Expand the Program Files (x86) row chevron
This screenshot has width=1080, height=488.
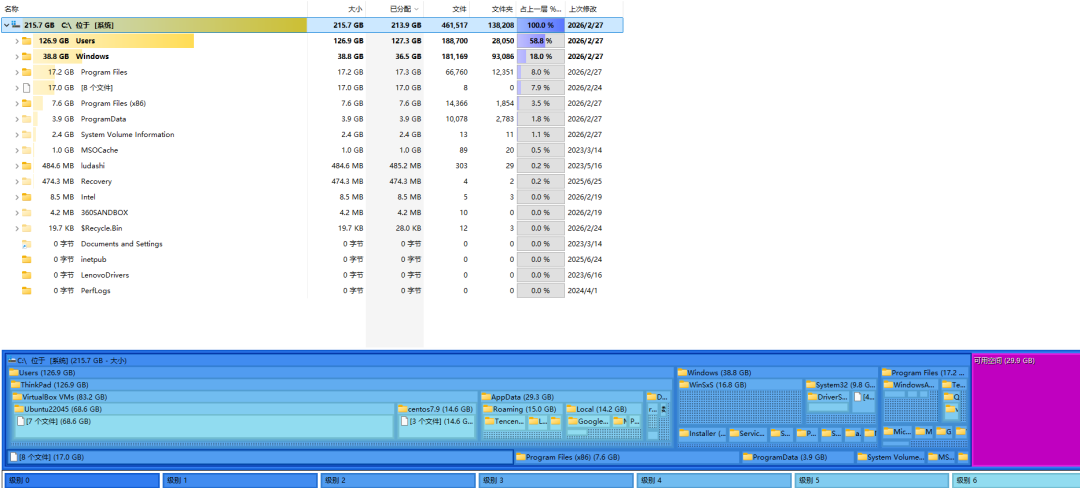pos(17,103)
